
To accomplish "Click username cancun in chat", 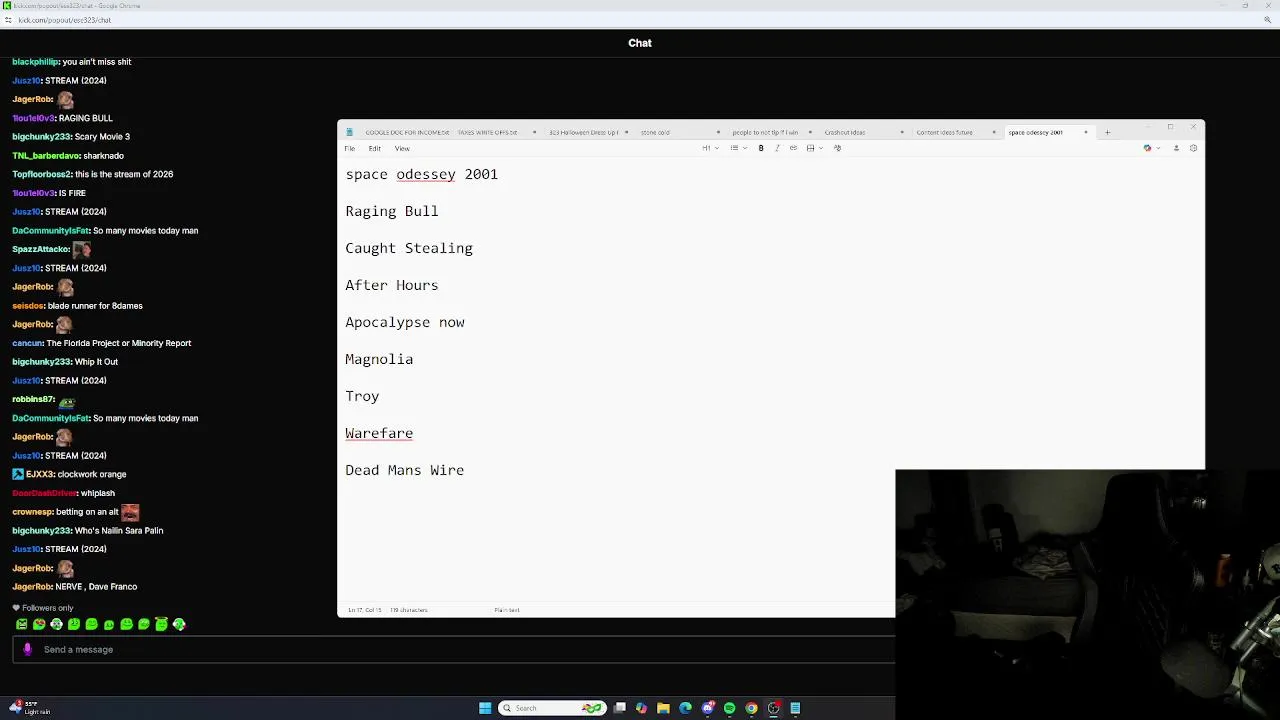I will (27, 343).
